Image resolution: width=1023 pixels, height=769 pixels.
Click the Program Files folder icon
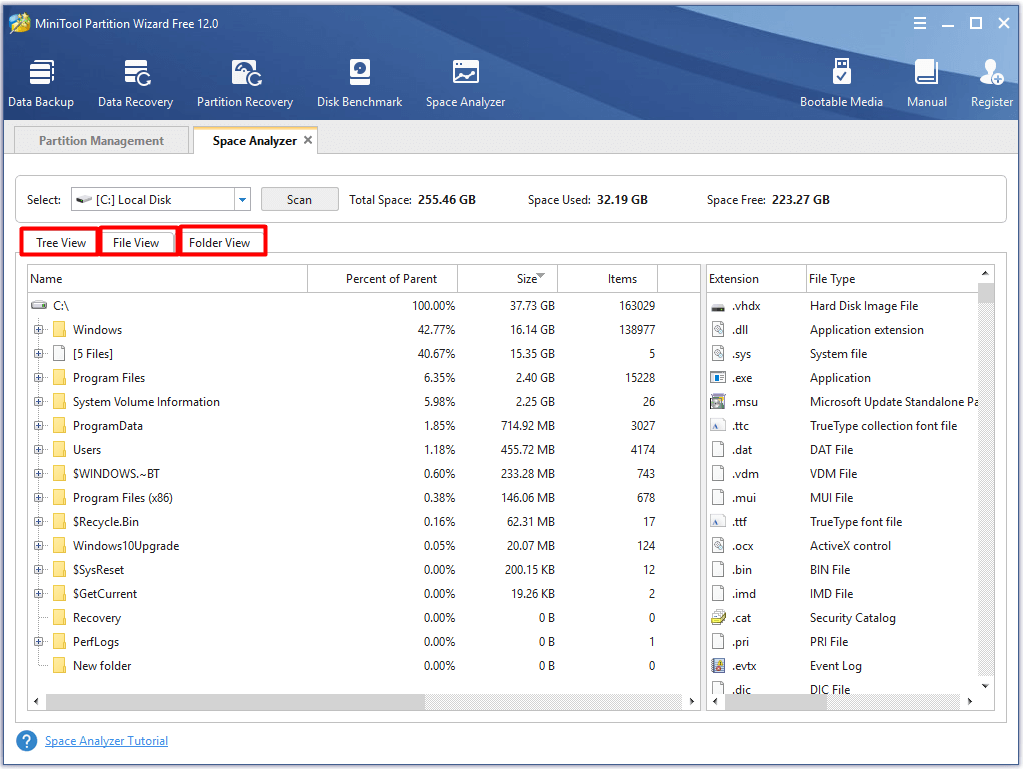59,378
